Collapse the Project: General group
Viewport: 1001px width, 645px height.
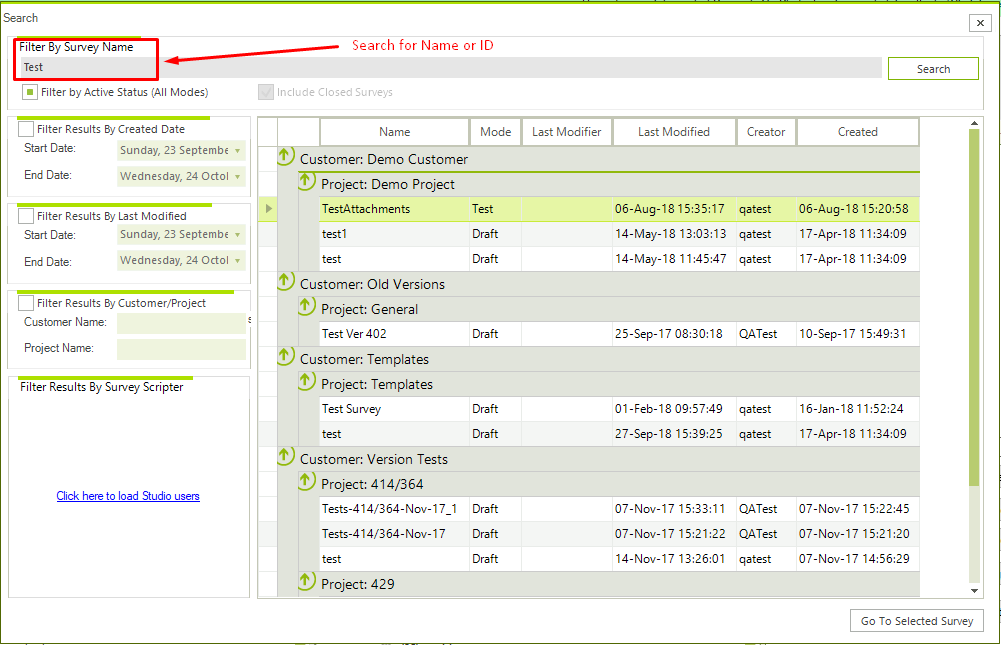(306, 307)
